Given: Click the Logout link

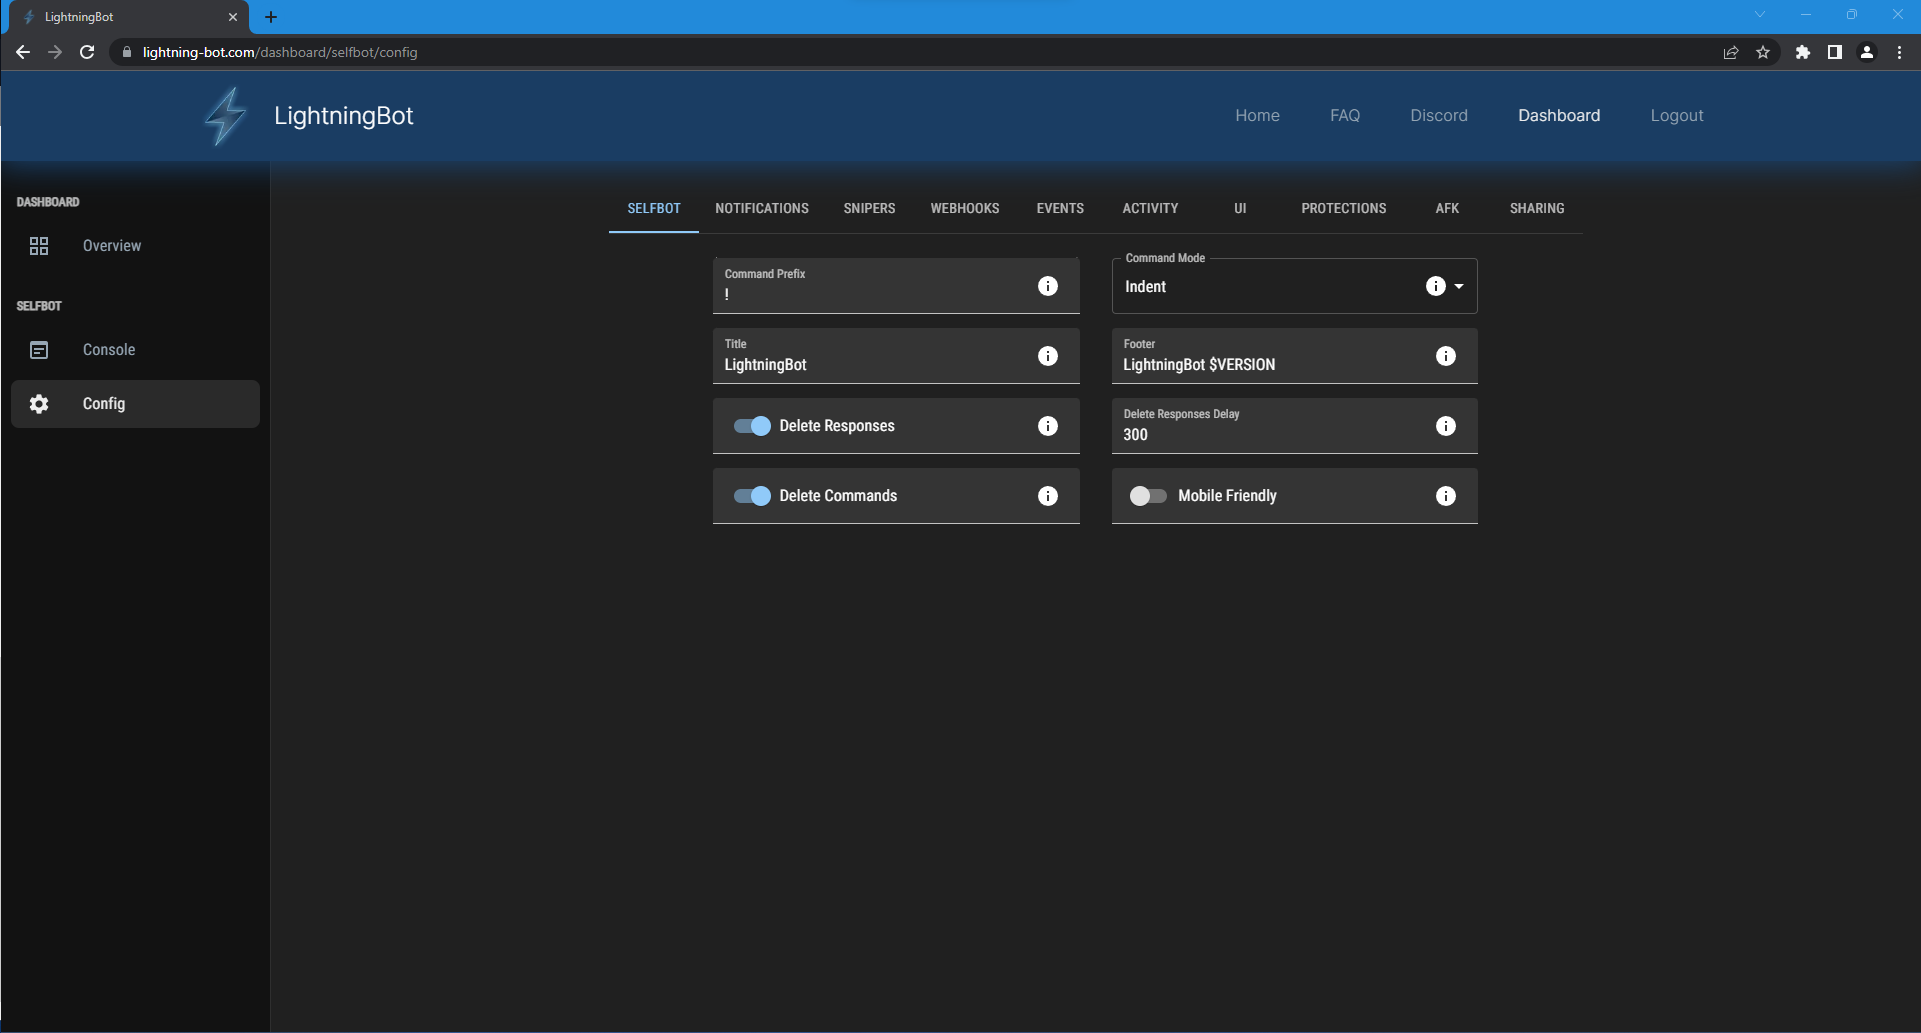Looking at the screenshot, I should coord(1677,115).
